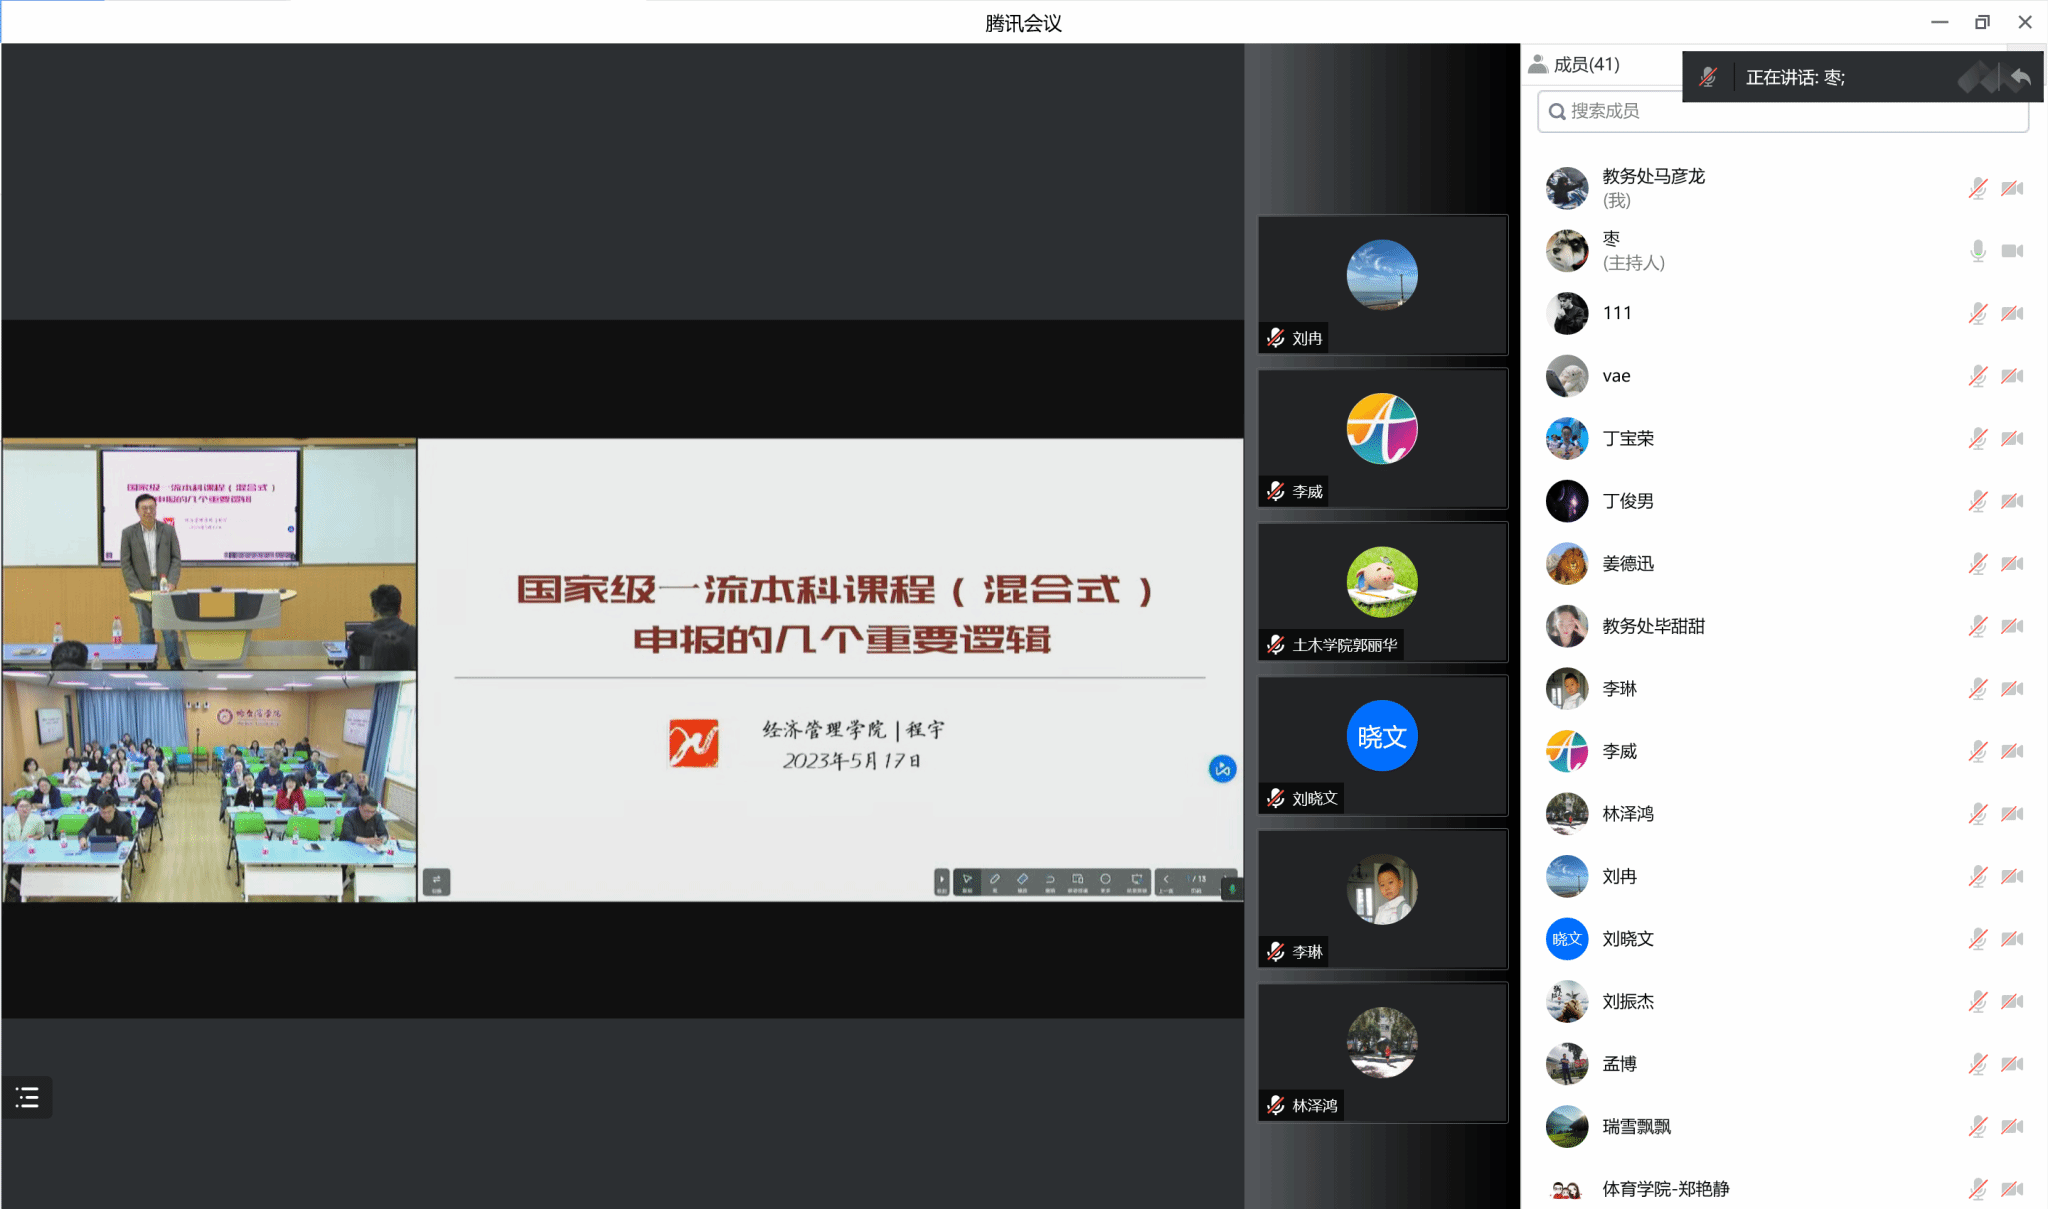Select member 姜德迅 in list

1628,564
